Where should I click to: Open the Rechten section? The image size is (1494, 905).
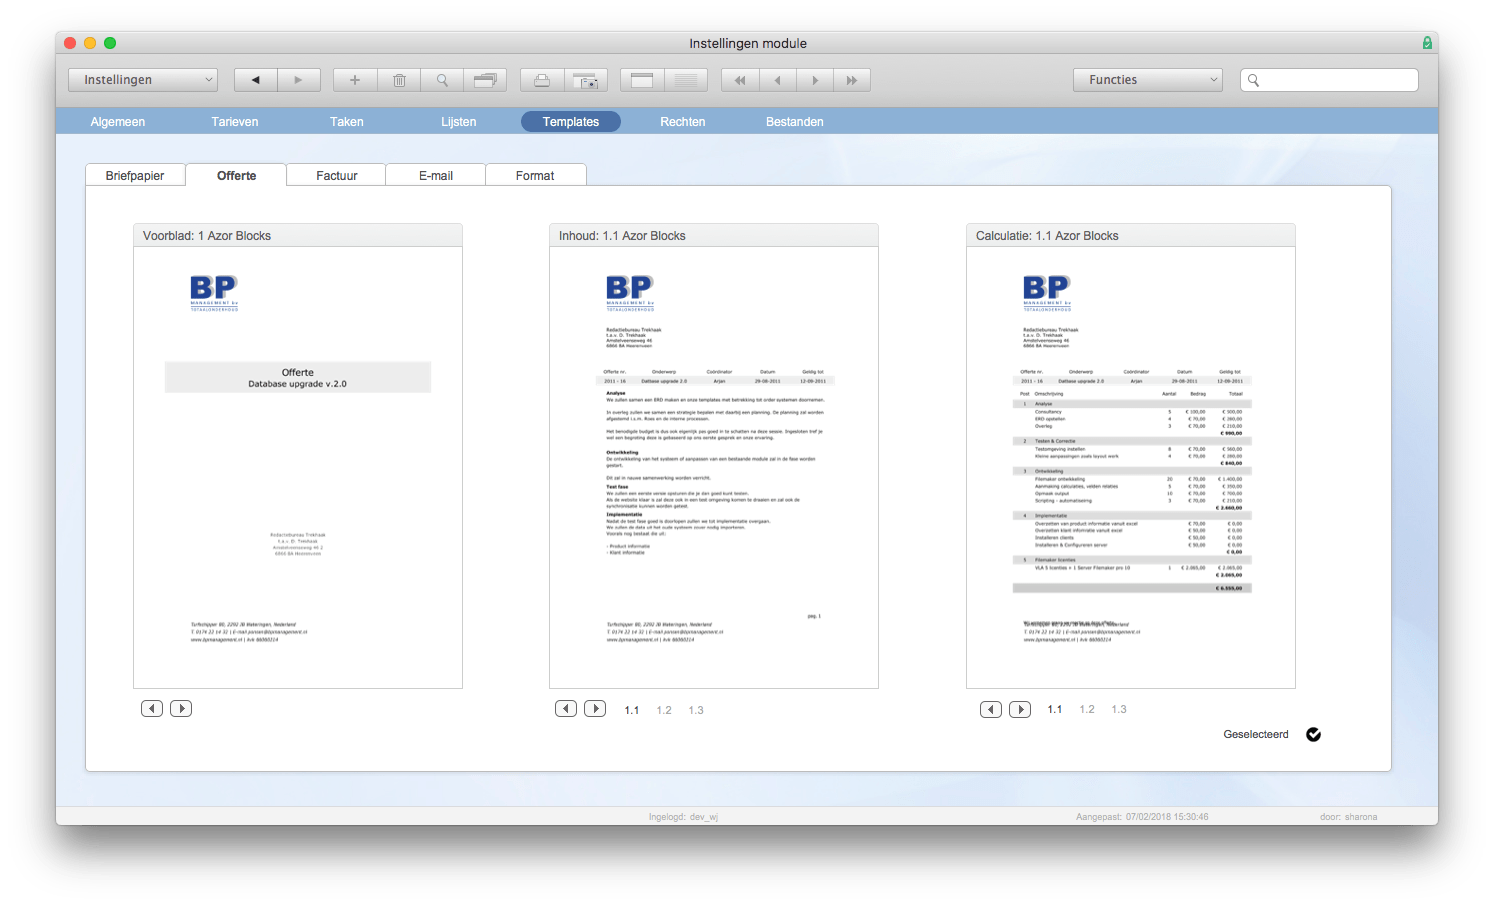point(683,122)
